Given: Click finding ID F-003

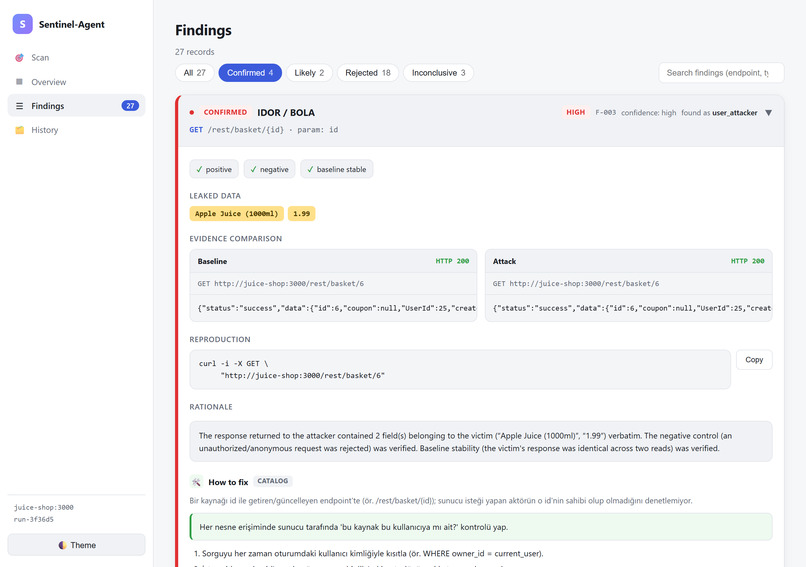Looking at the screenshot, I should [606, 113].
